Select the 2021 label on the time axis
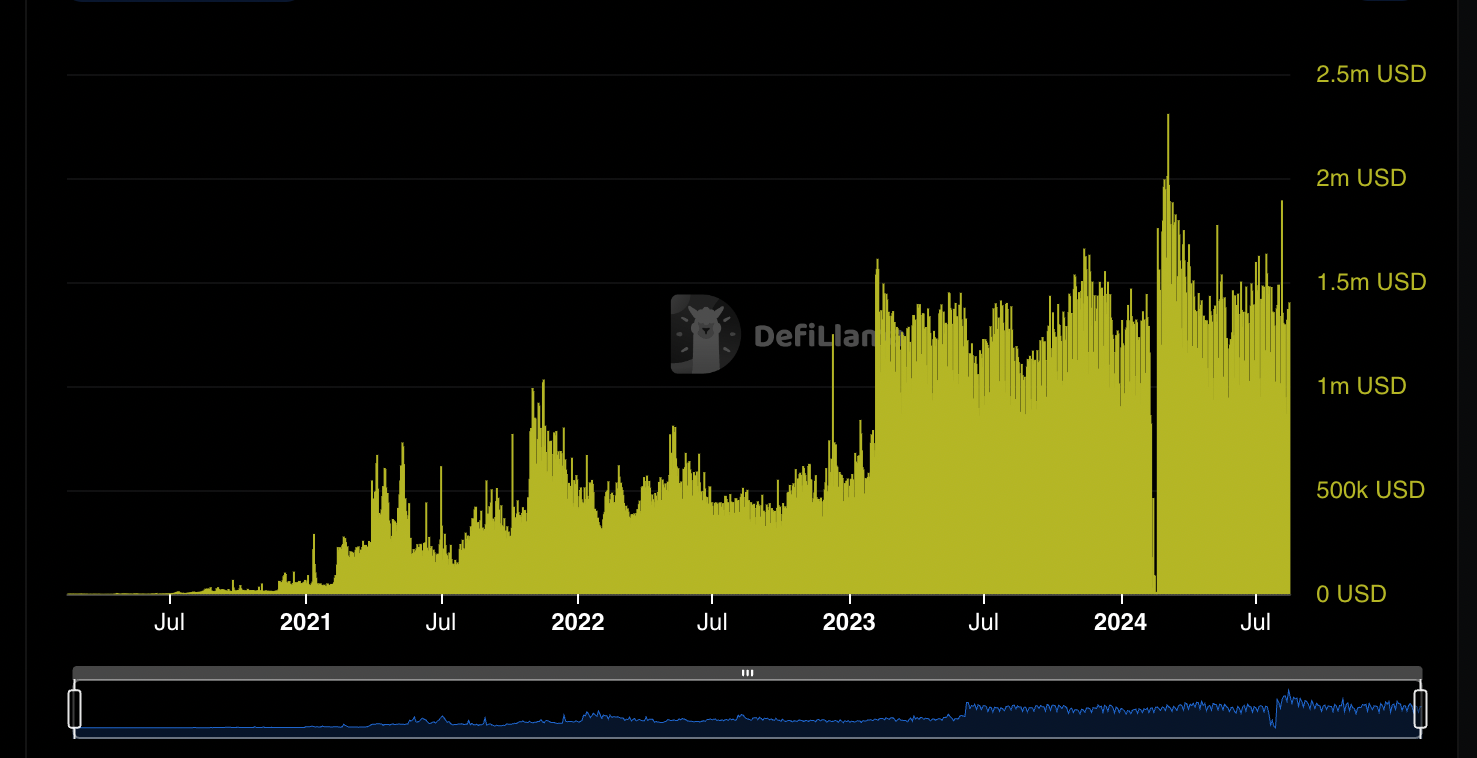1477x758 pixels. click(305, 623)
